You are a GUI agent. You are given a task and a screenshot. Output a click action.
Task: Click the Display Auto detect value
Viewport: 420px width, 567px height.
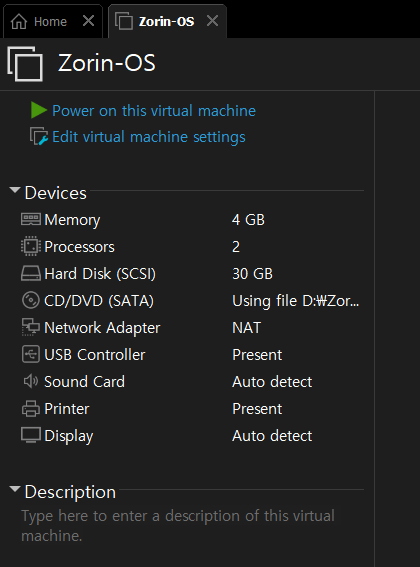coord(272,436)
